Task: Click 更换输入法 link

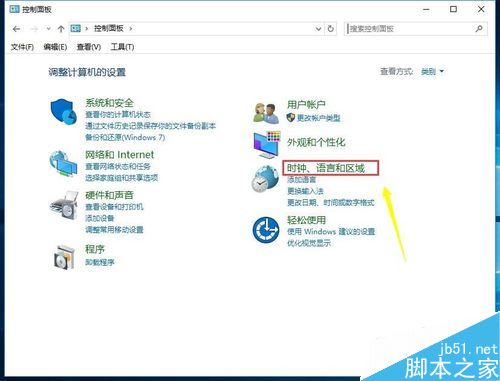Action: point(305,191)
